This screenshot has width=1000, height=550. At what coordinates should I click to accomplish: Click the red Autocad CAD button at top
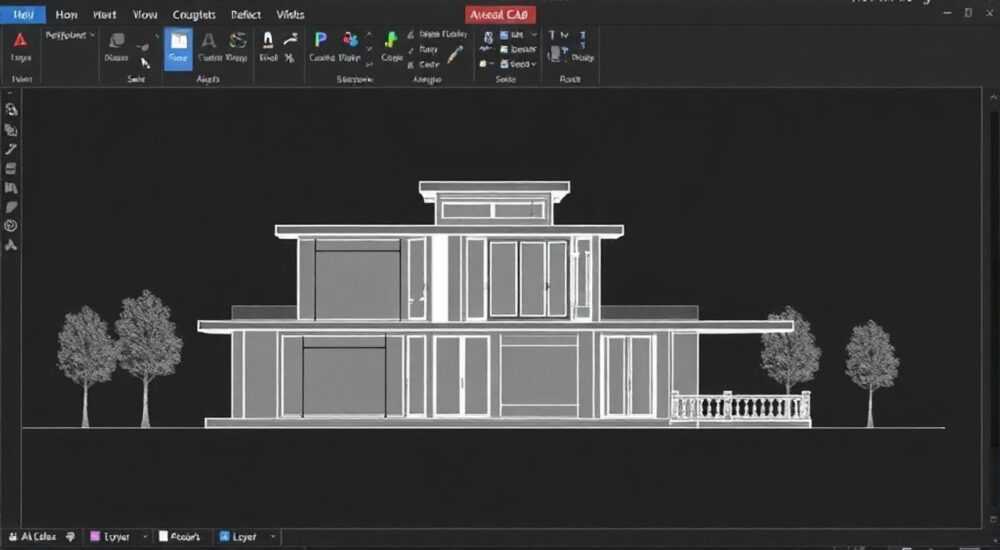[500, 15]
